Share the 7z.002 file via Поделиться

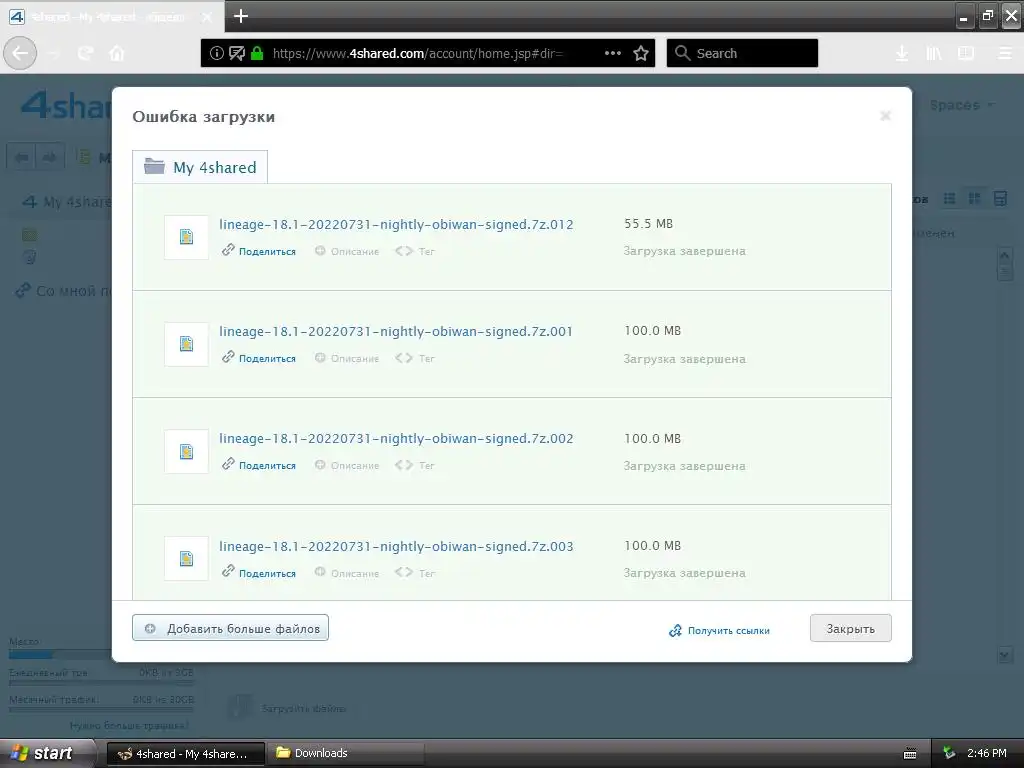click(259, 465)
